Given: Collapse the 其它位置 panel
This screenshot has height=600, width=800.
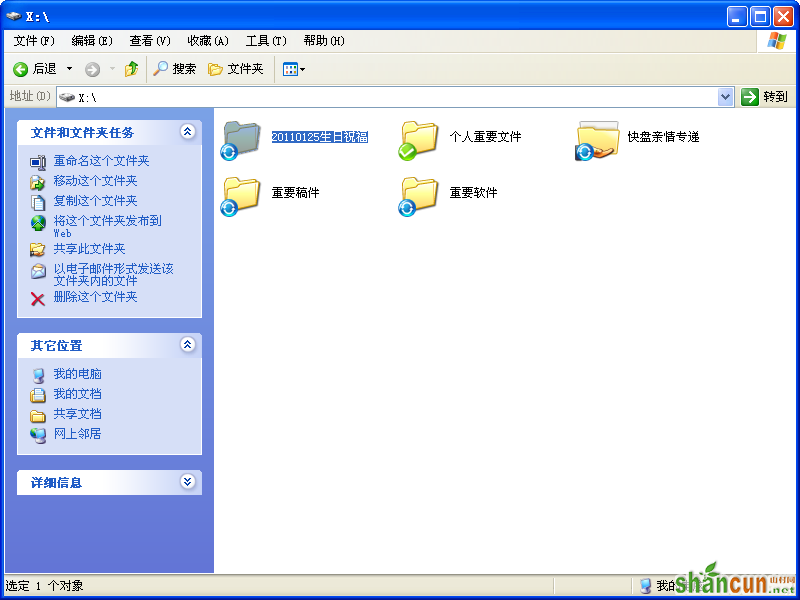Looking at the screenshot, I should click(187, 344).
